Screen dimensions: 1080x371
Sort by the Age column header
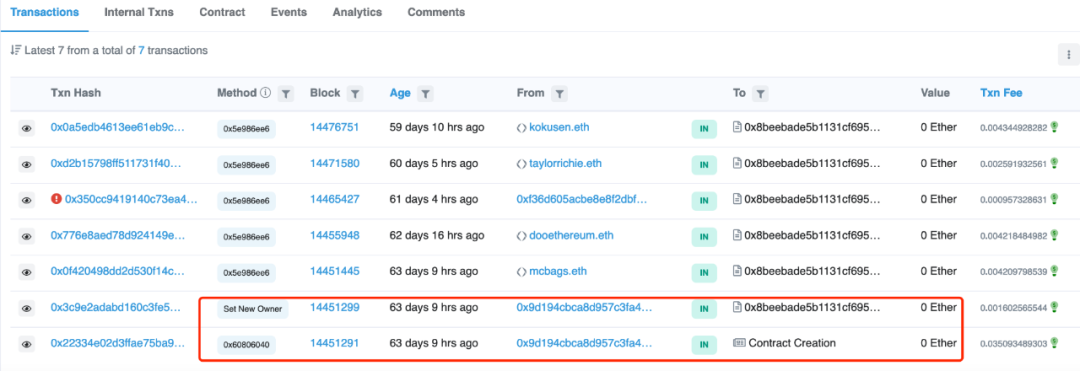400,93
